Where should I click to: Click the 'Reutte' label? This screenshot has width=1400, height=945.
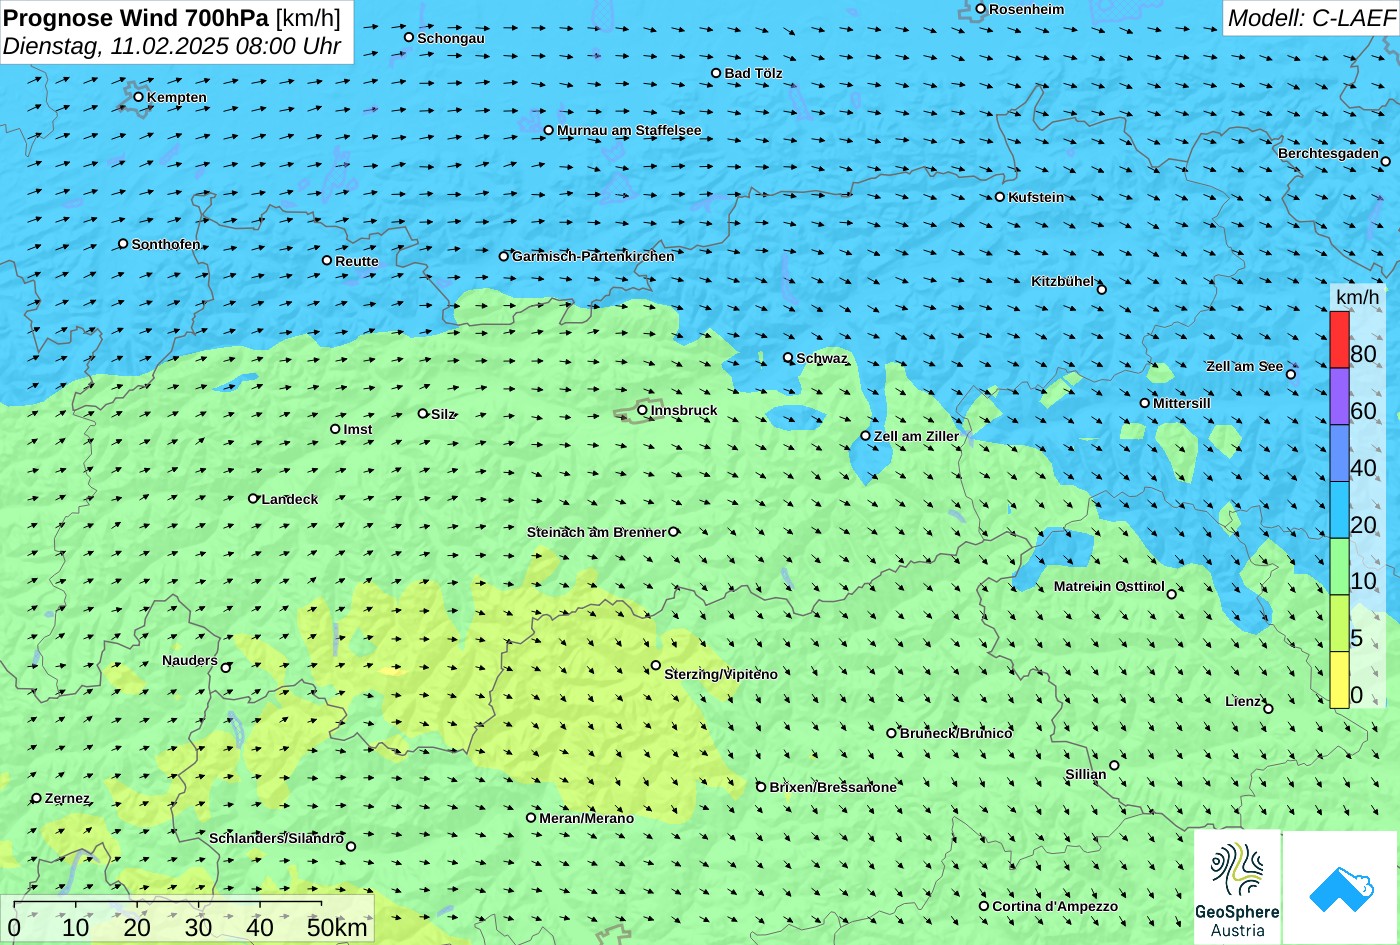coord(357,261)
